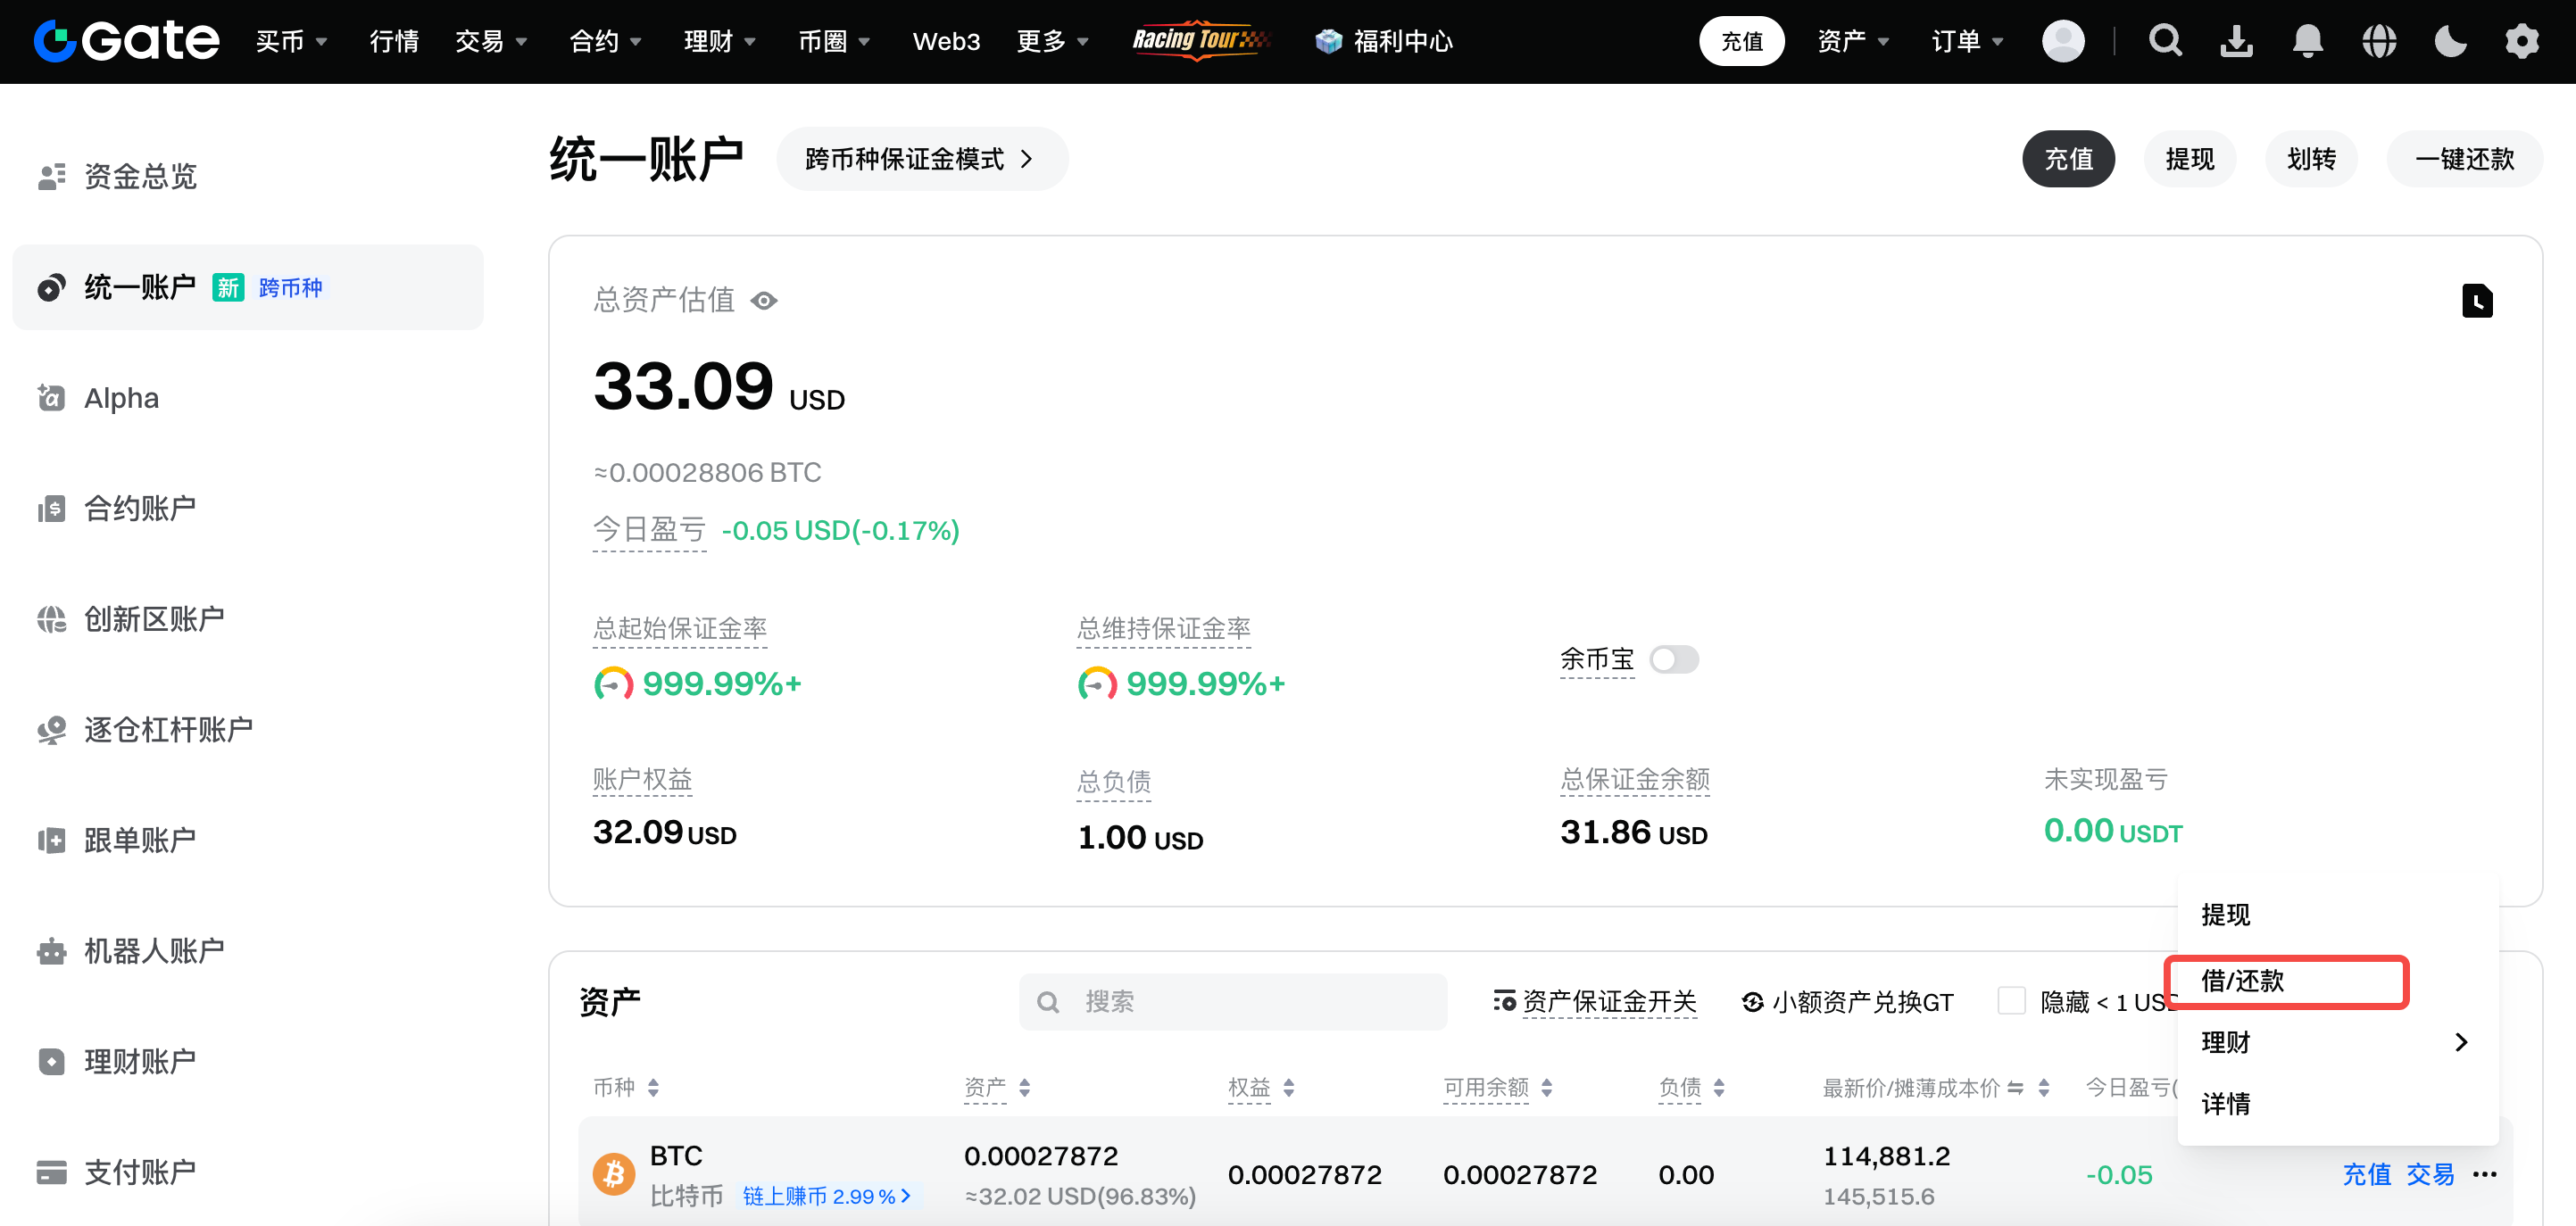Image resolution: width=2576 pixels, height=1226 pixels.
Task: Click the initial margin rate gauge indicator
Action: [613, 684]
